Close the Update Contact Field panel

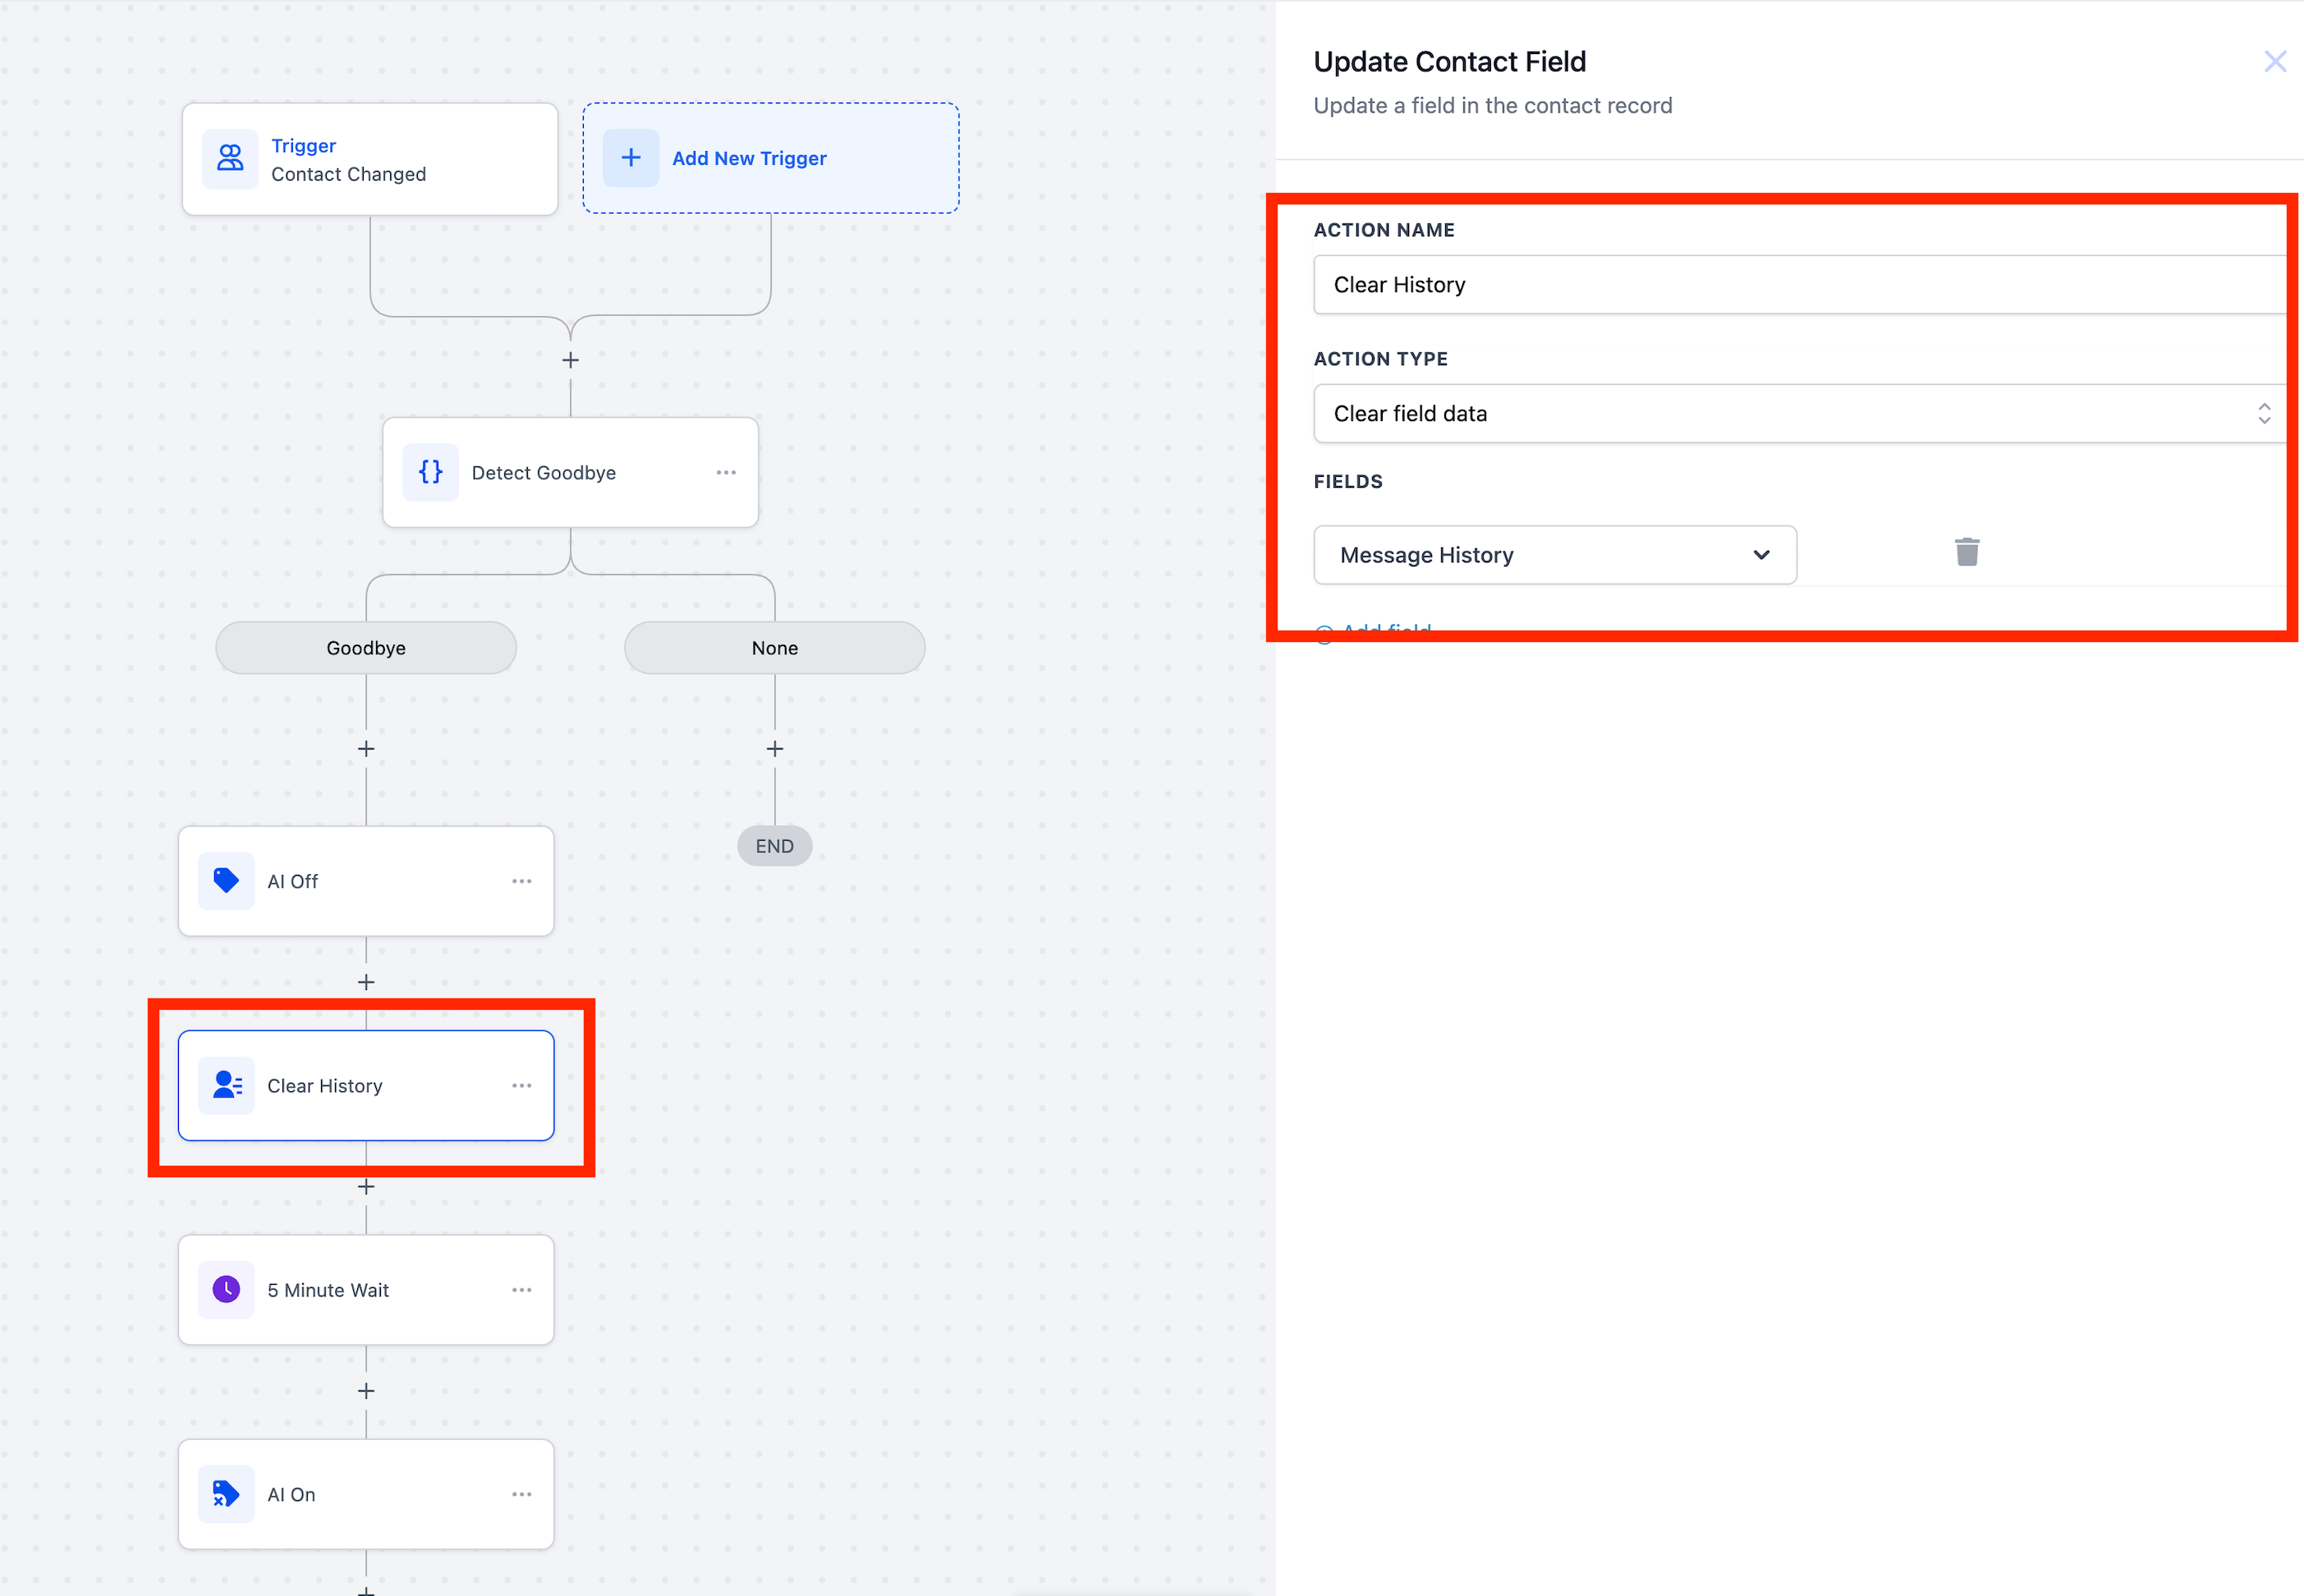(2275, 62)
